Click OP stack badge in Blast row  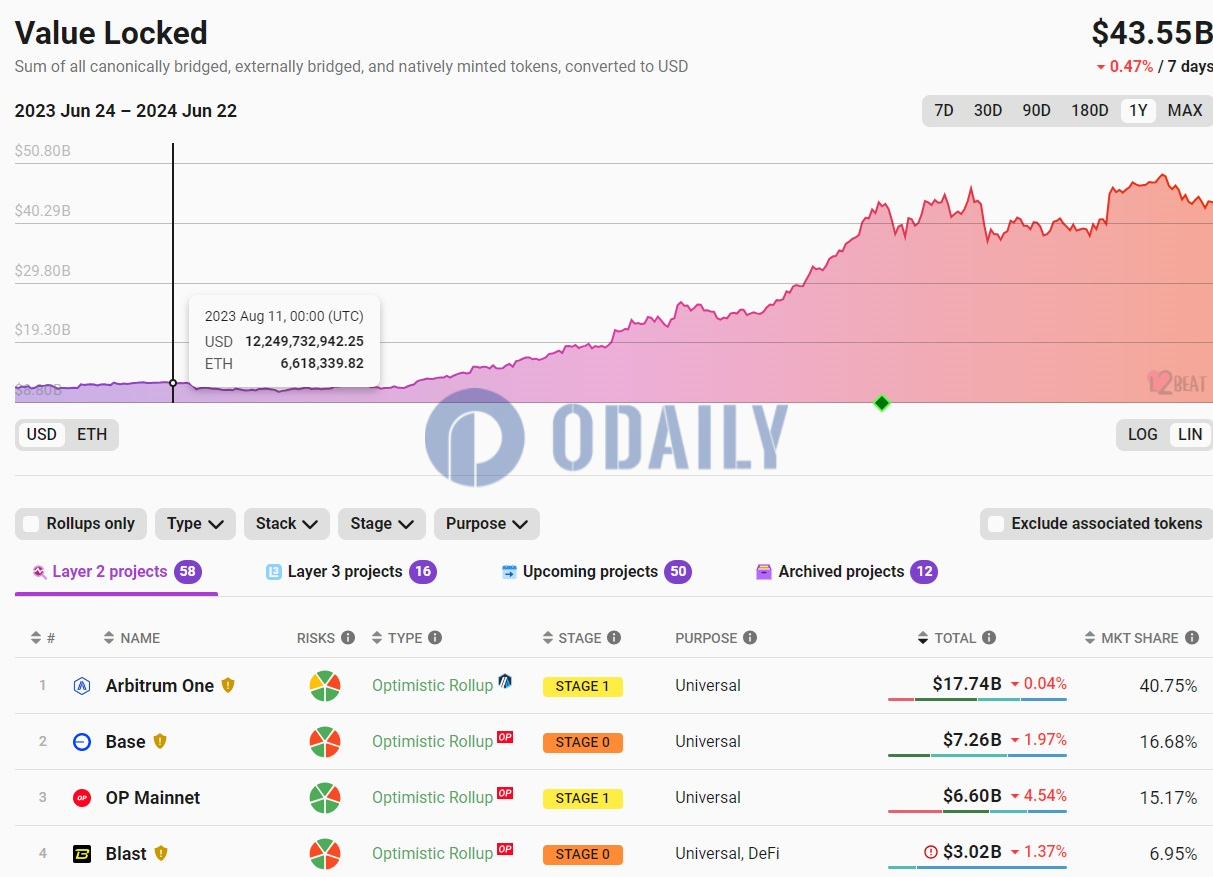point(505,850)
